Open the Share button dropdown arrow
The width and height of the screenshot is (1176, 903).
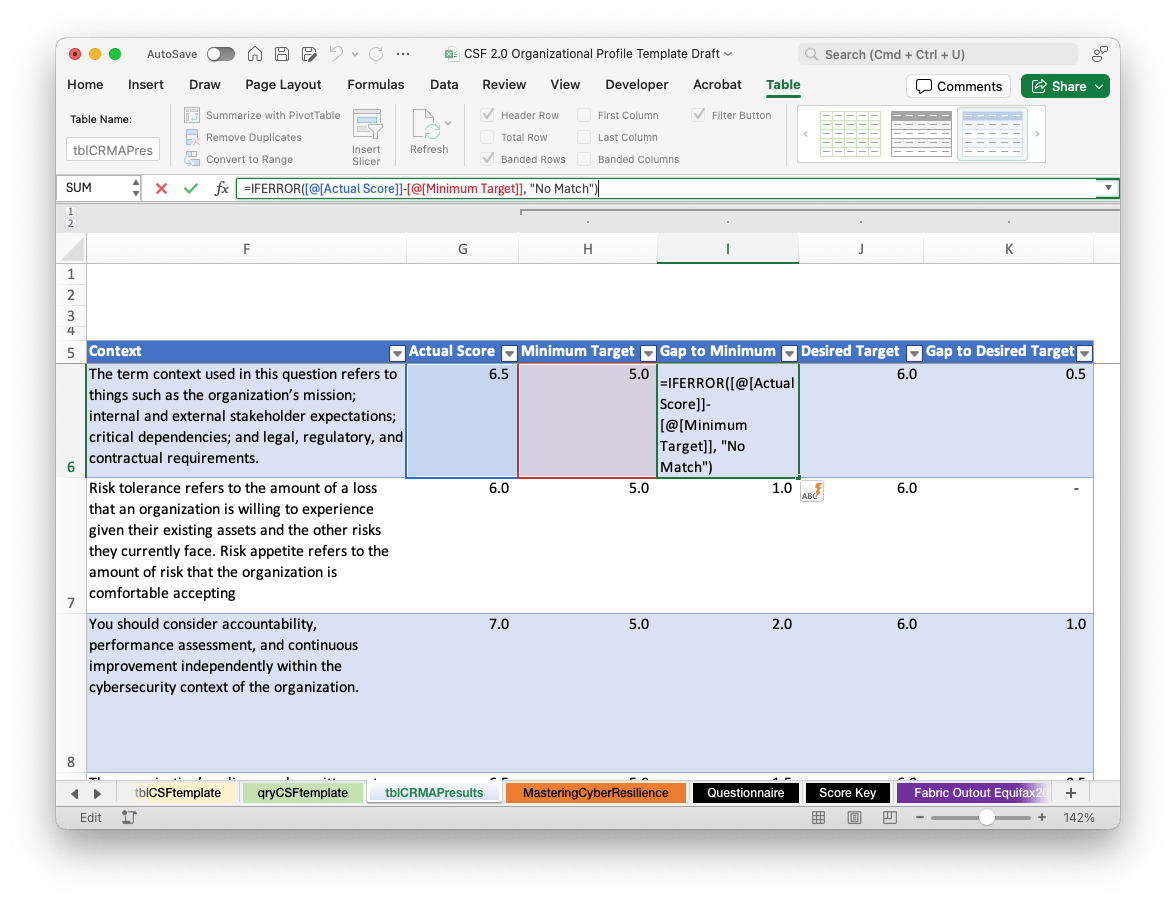[1099, 86]
